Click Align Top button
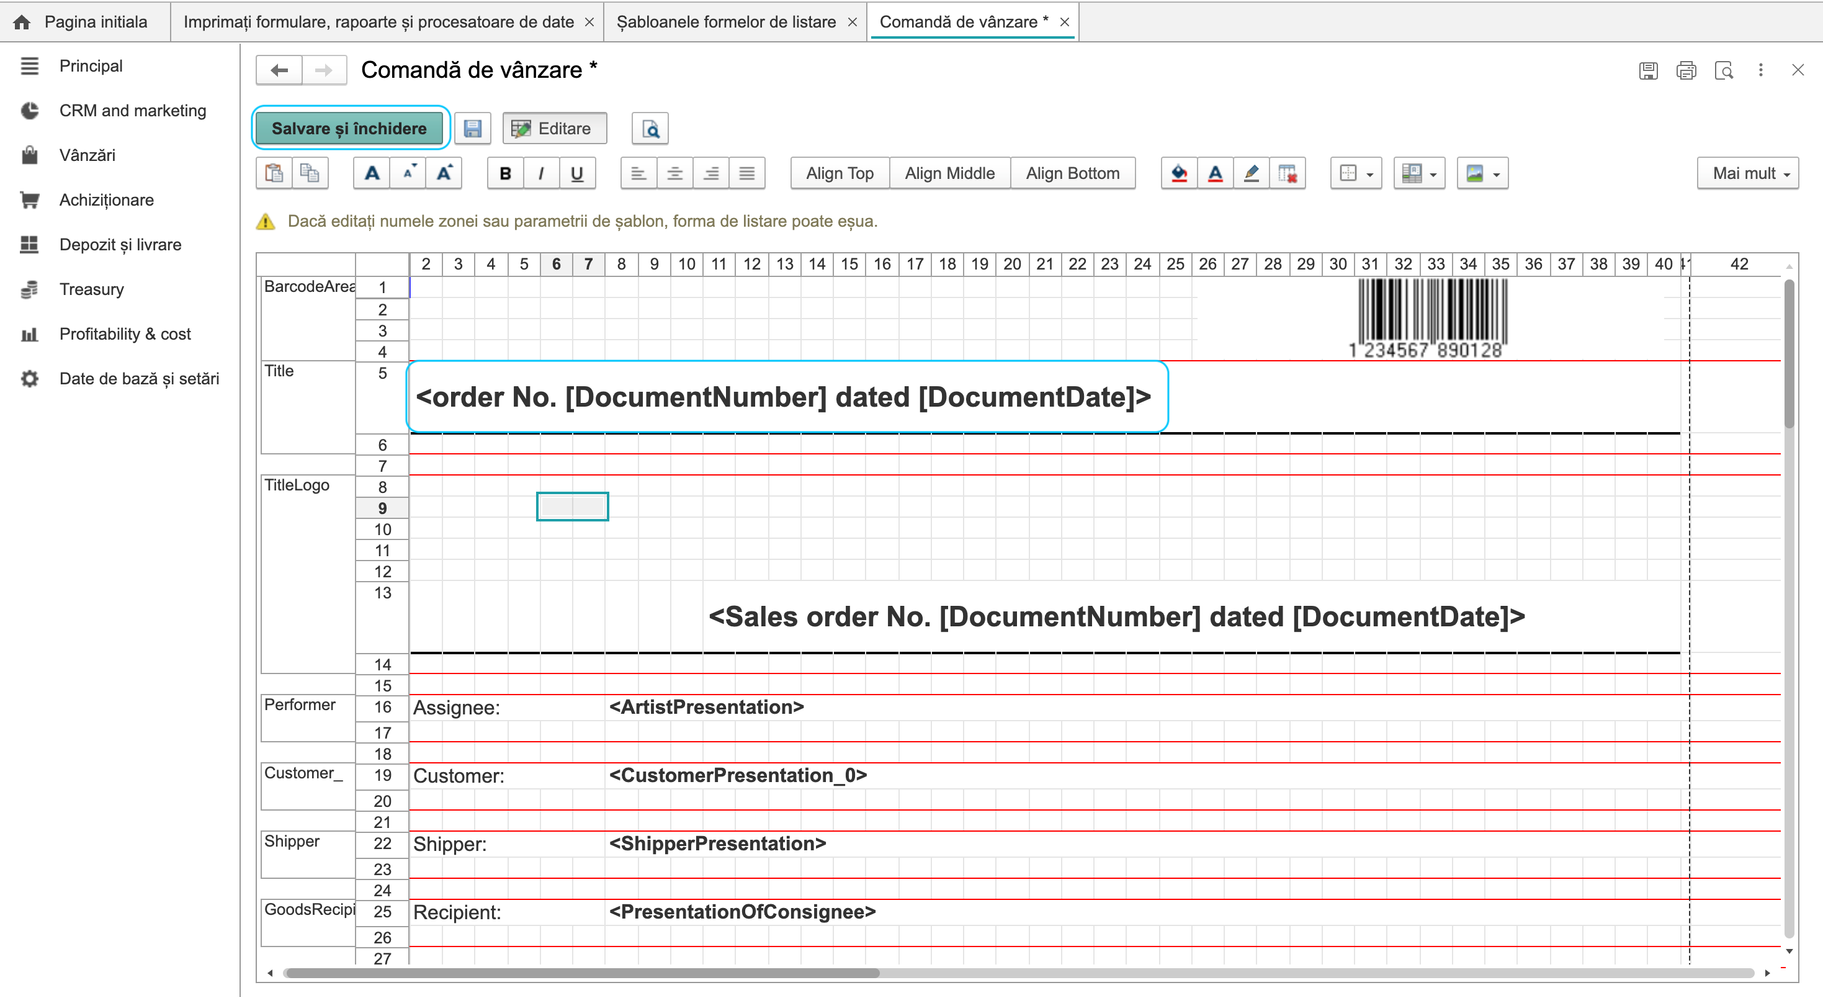1823x997 pixels. pos(840,173)
